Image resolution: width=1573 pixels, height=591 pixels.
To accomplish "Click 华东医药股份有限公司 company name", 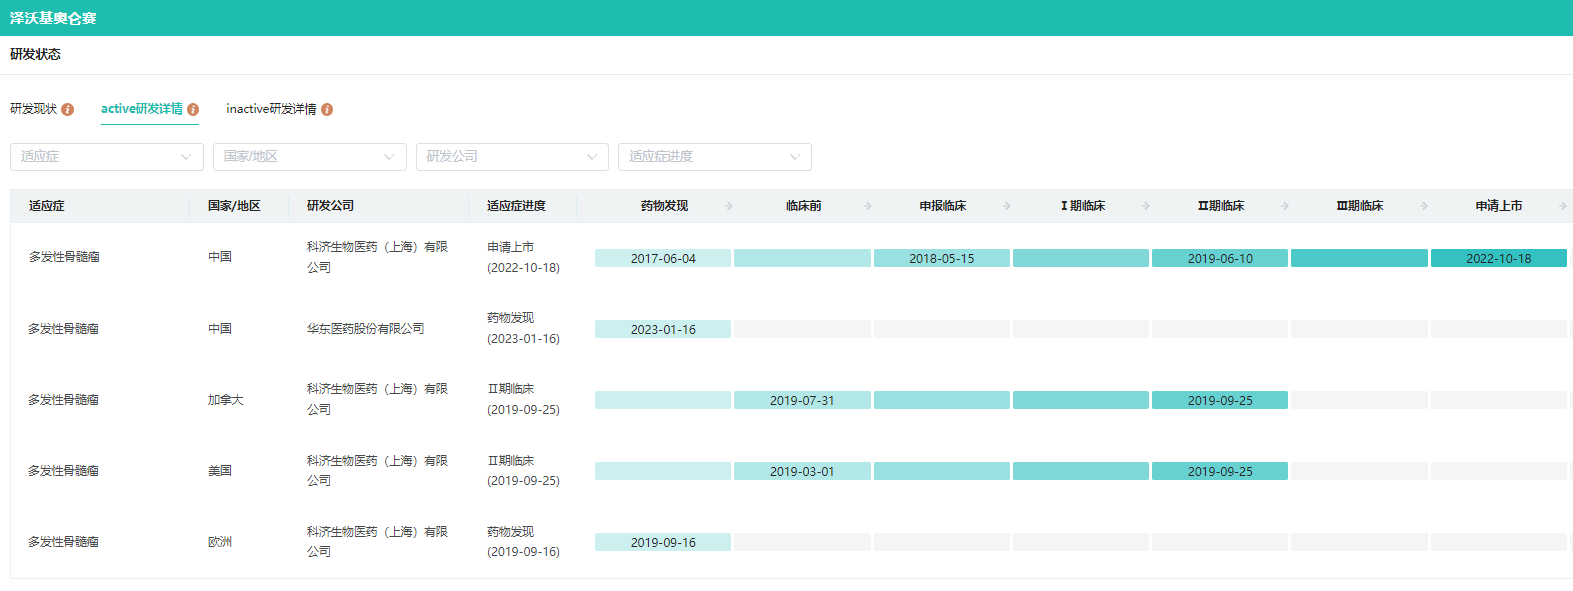I will coord(365,329).
